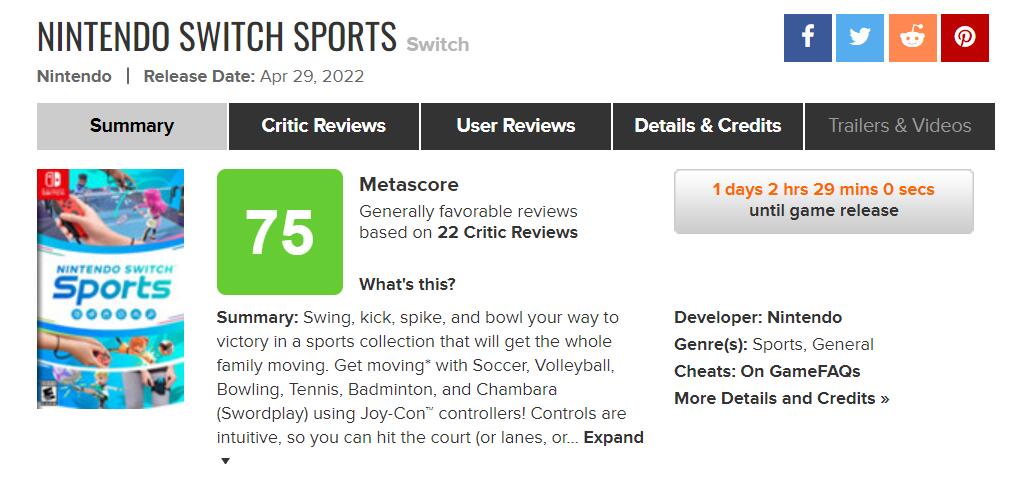Switch to the Critic Reviews tab
This screenshot has height=483, width=1013.
pyautogui.click(x=323, y=126)
